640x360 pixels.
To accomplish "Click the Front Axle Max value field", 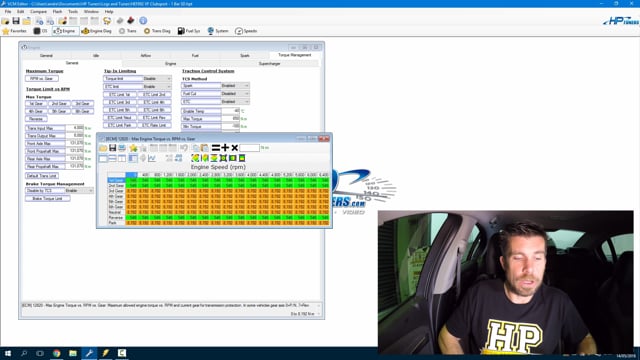I will coord(74,143).
